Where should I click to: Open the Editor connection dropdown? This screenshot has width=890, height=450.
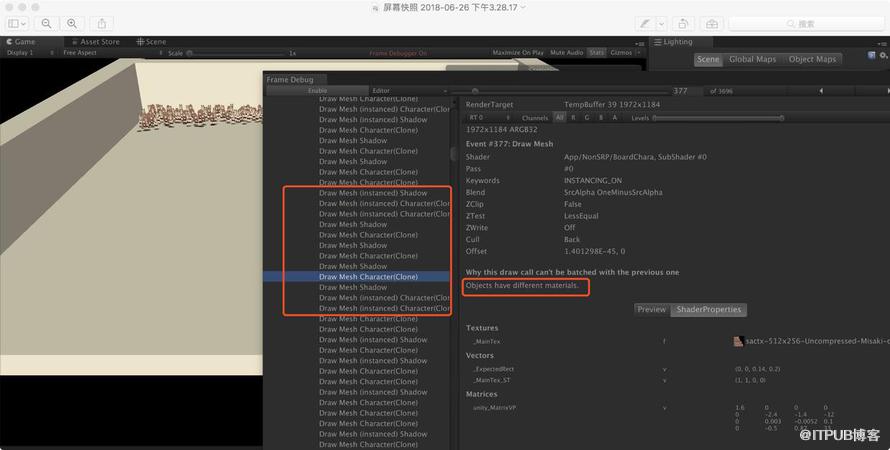[409, 91]
